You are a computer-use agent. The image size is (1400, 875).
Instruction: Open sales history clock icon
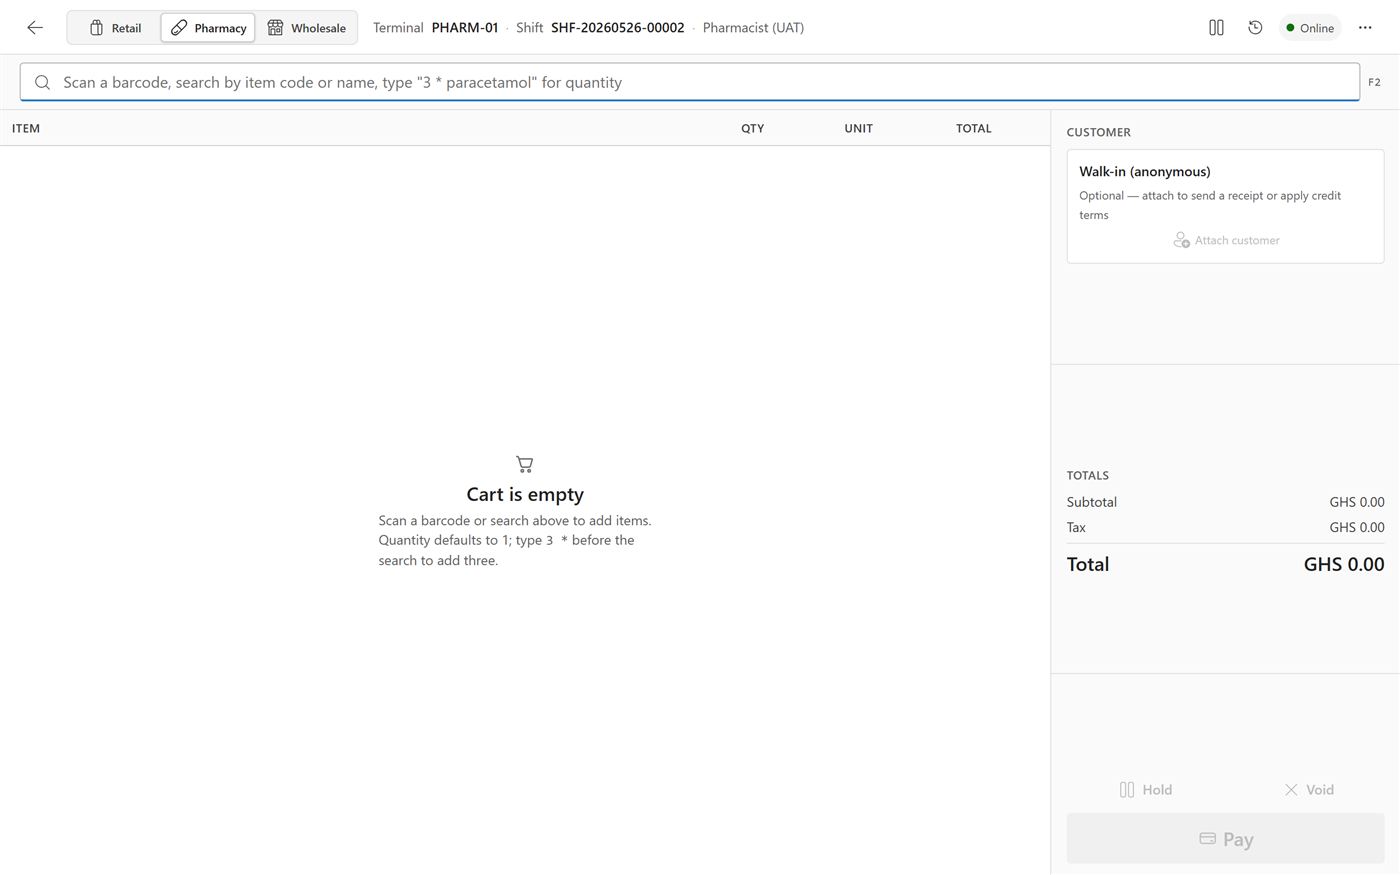click(x=1255, y=28)
